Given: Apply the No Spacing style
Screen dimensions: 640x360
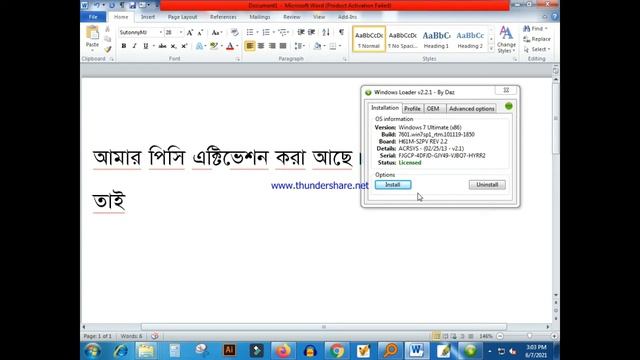Looking at the screenshot, I should coord(402,40).
